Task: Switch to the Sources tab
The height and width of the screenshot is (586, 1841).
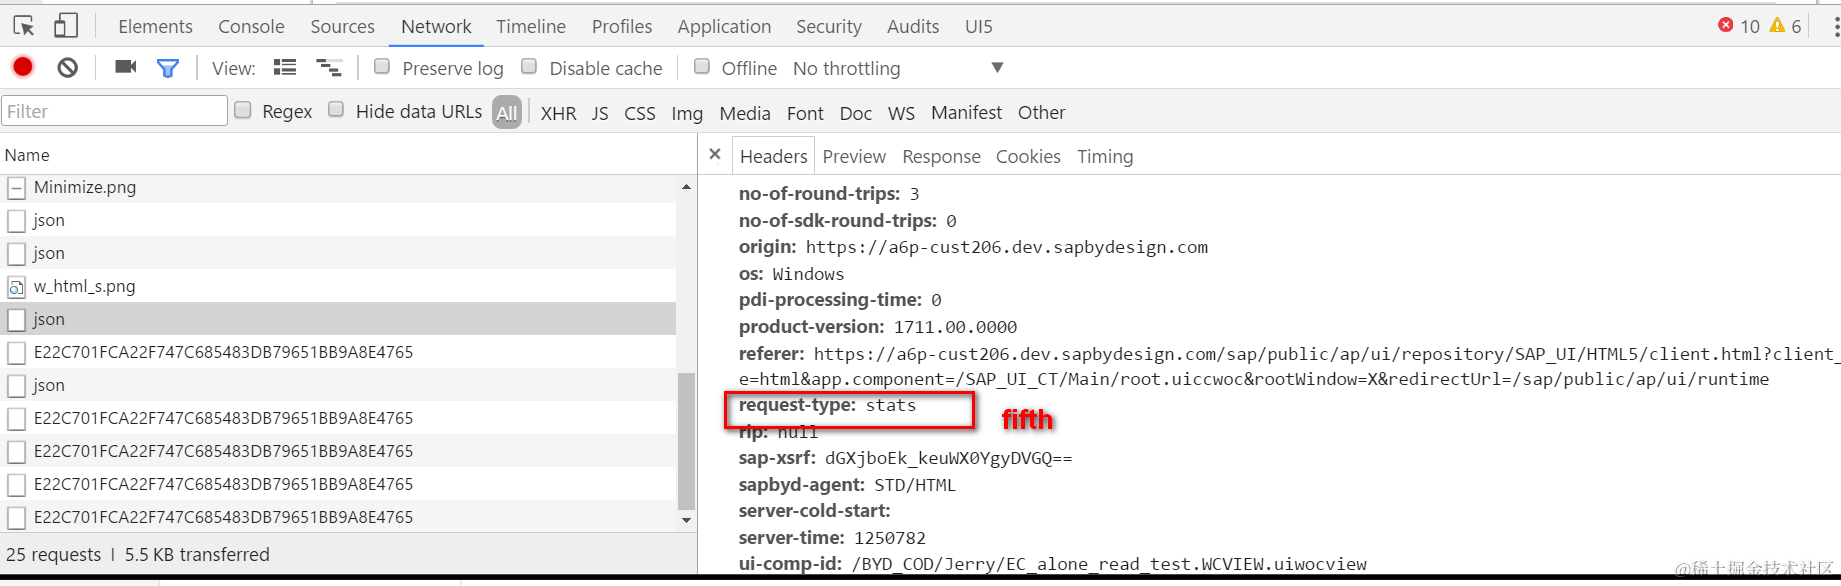Action: [342, 27]
